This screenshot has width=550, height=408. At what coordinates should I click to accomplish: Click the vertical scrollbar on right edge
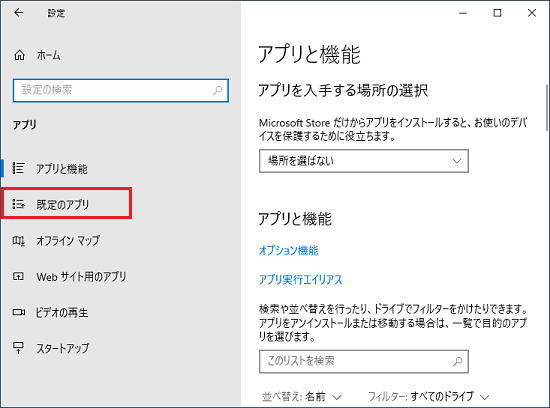[546, 108]
